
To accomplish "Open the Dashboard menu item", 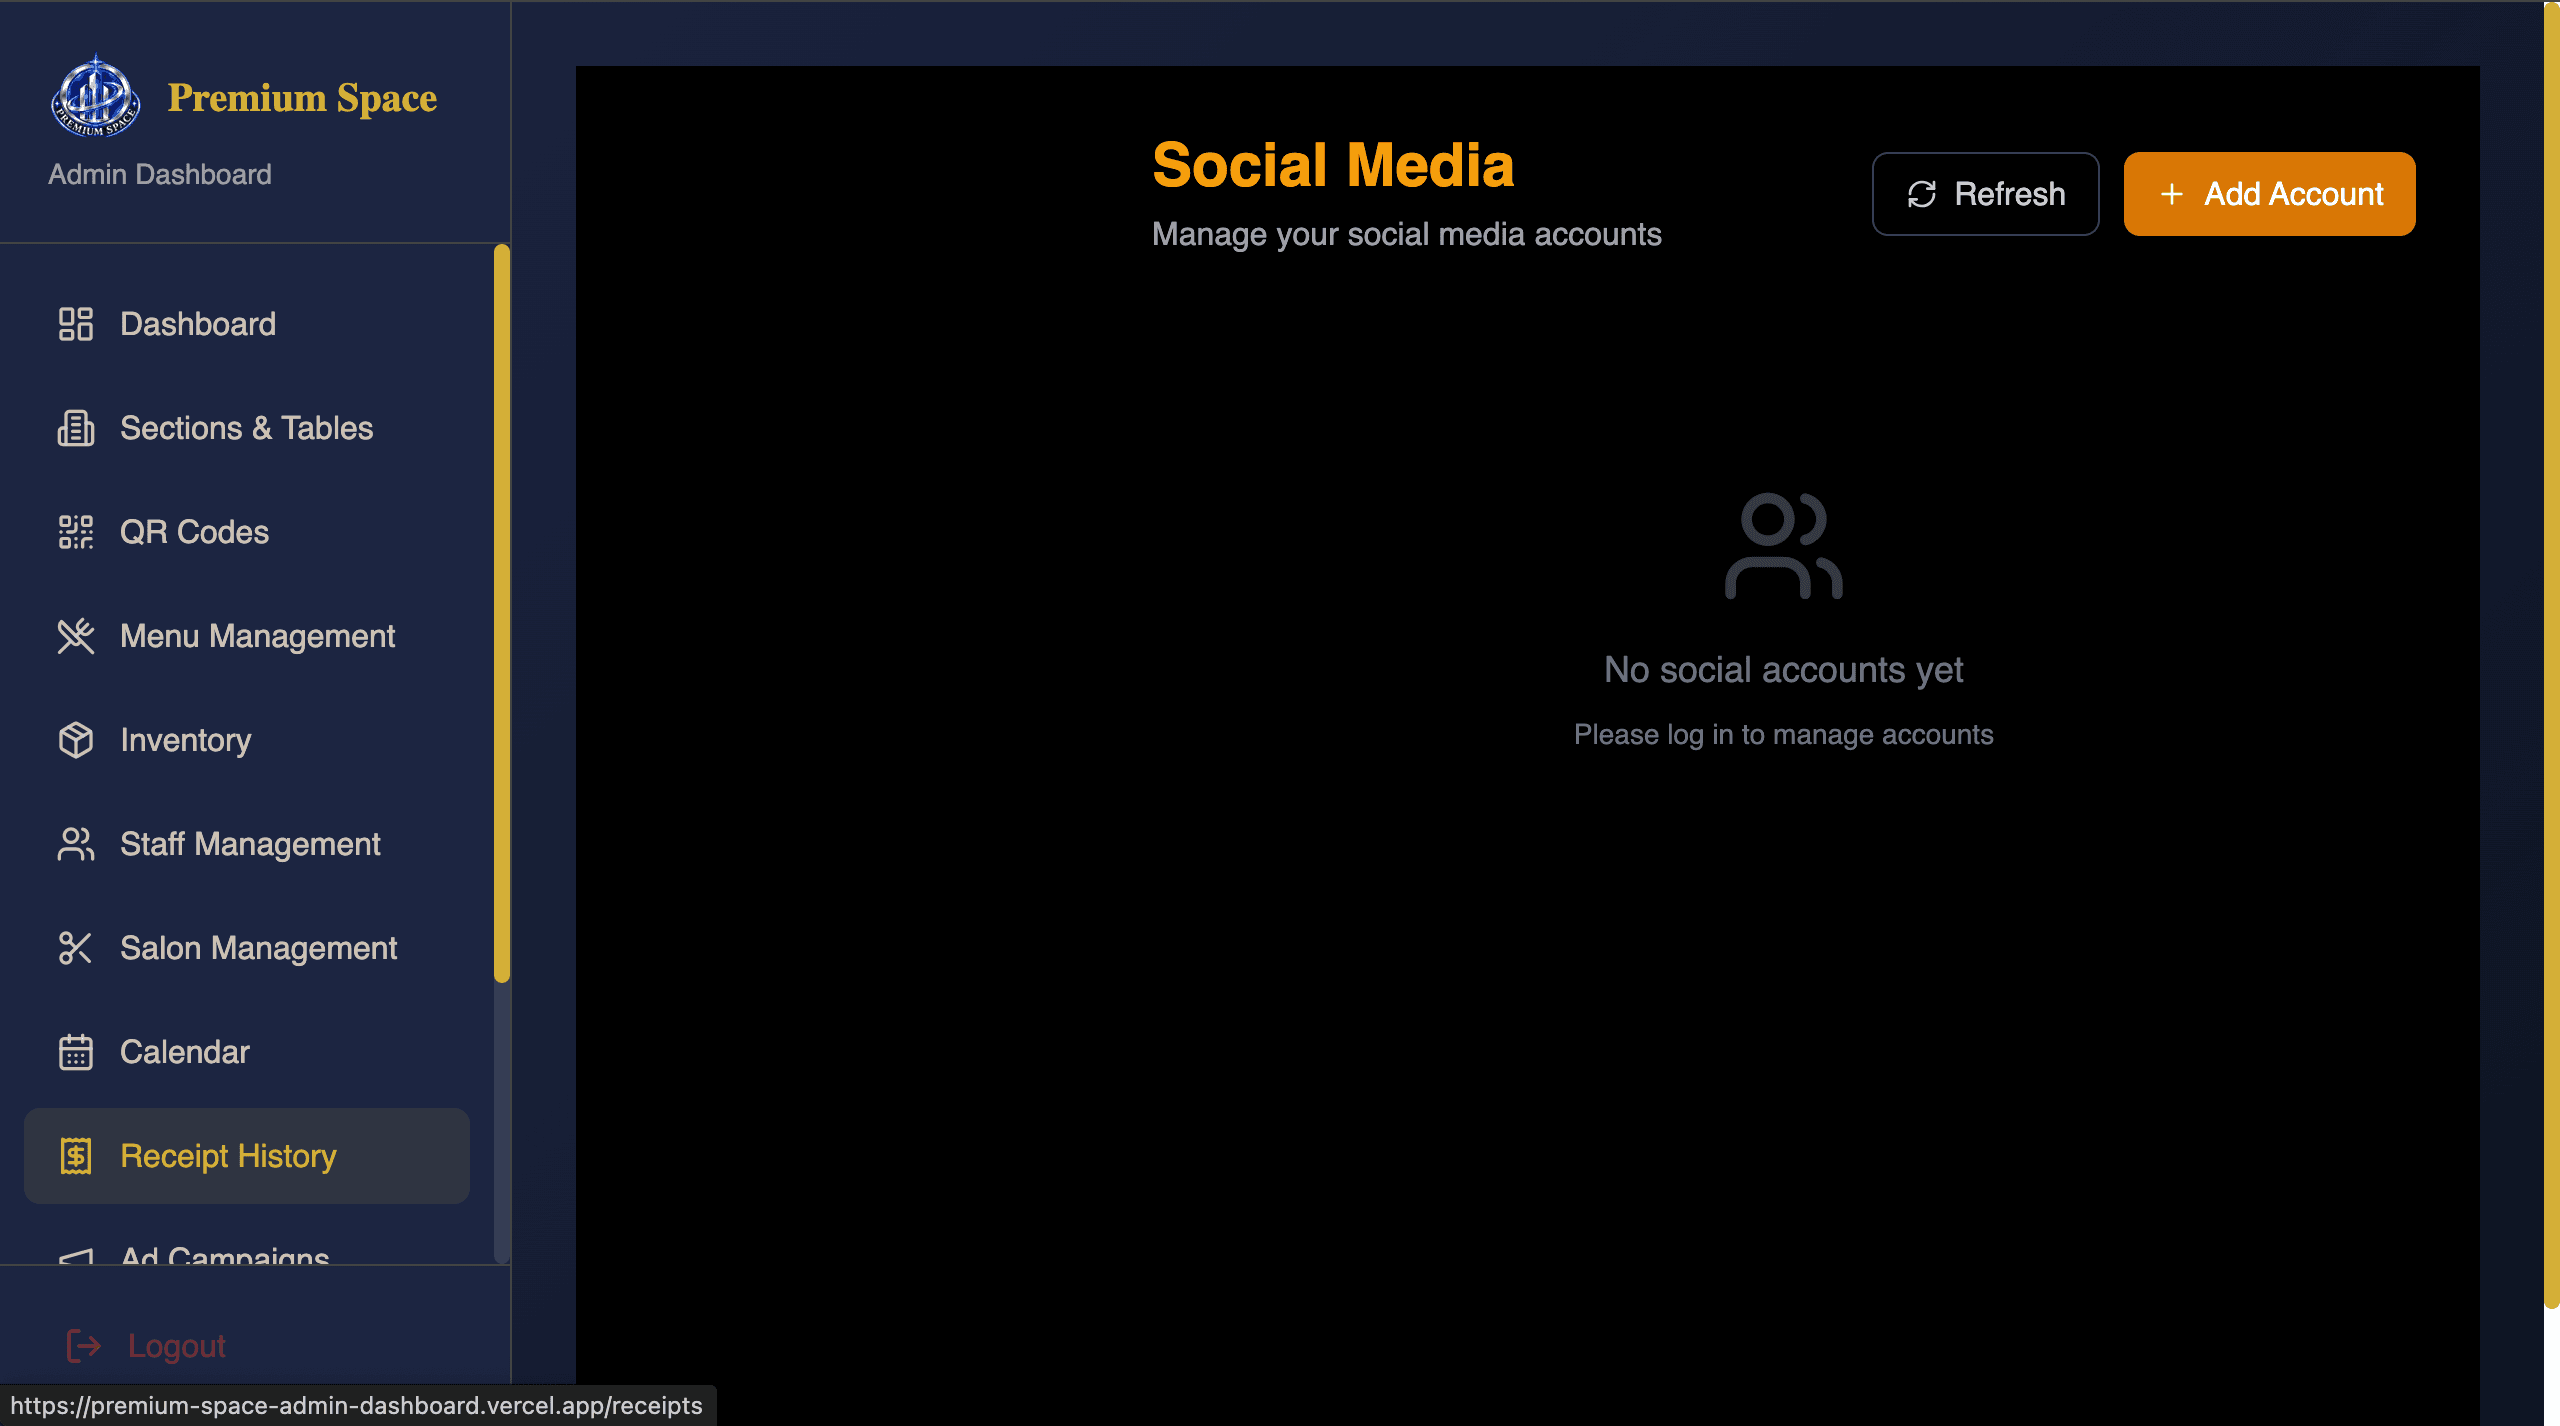I will click(x=247, y=324).
